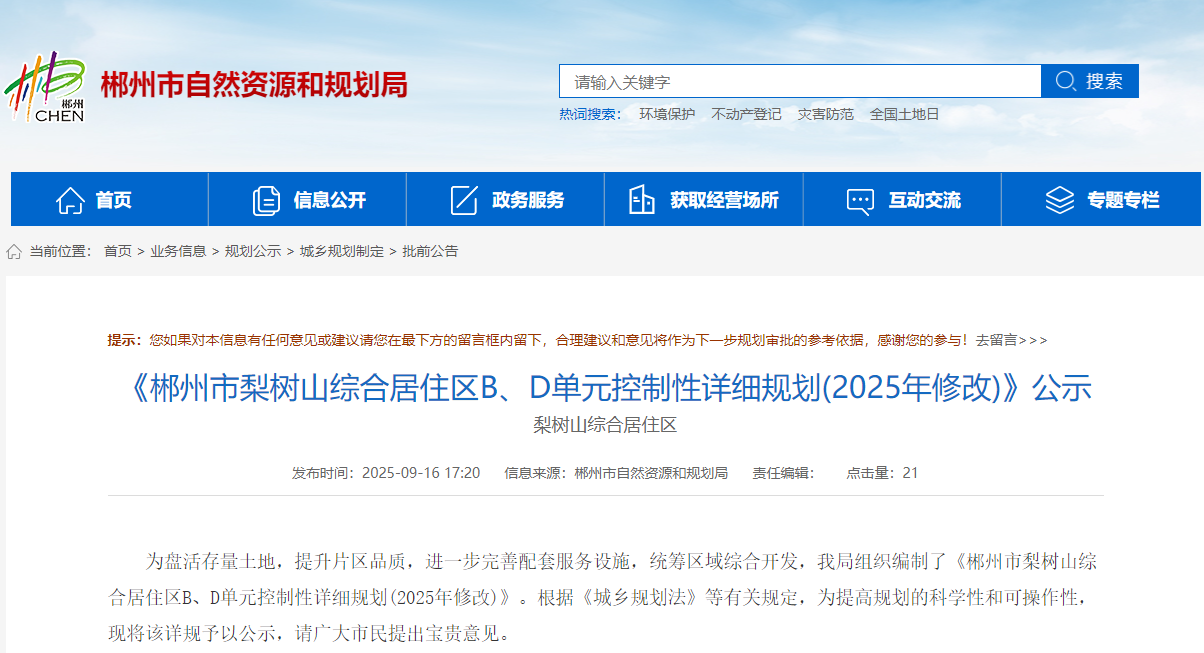This screenshot has height=653, width=1204.
Task: Open the 互动交流 navigation menu
Action: pyautogui.click(x=924, y=200)
